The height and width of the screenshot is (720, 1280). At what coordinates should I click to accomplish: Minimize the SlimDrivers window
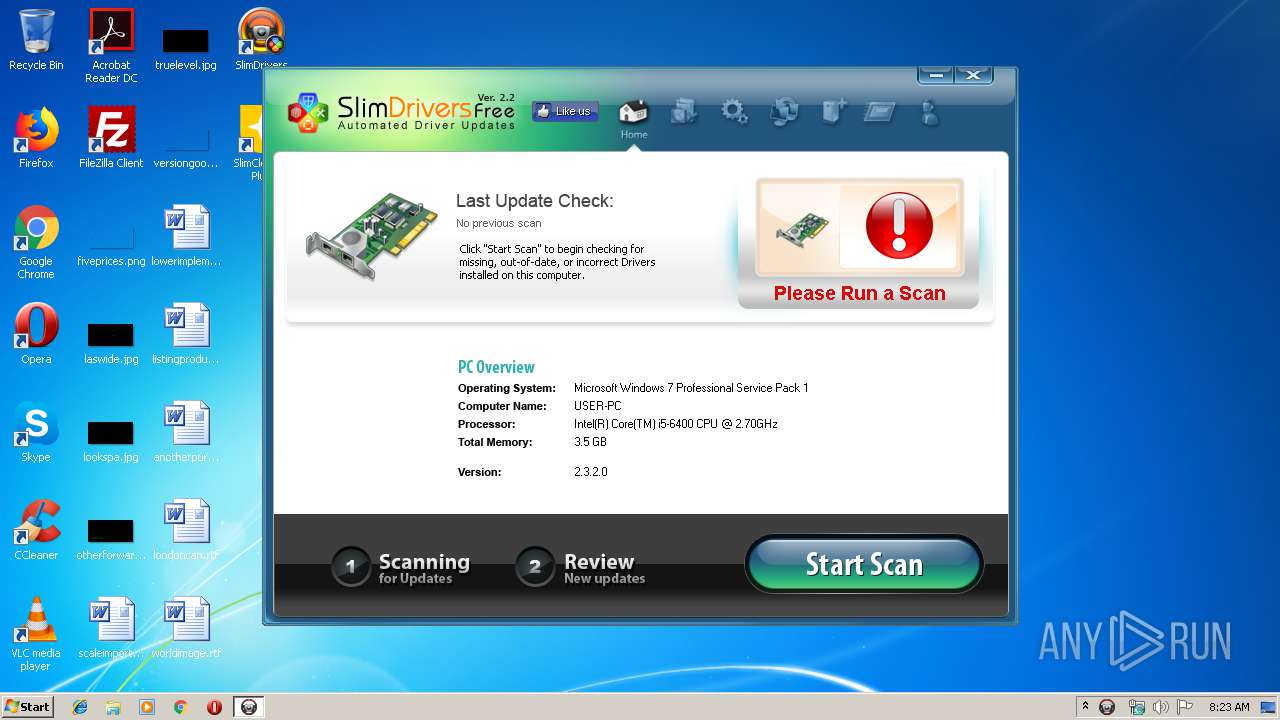[x=935, y=75]
